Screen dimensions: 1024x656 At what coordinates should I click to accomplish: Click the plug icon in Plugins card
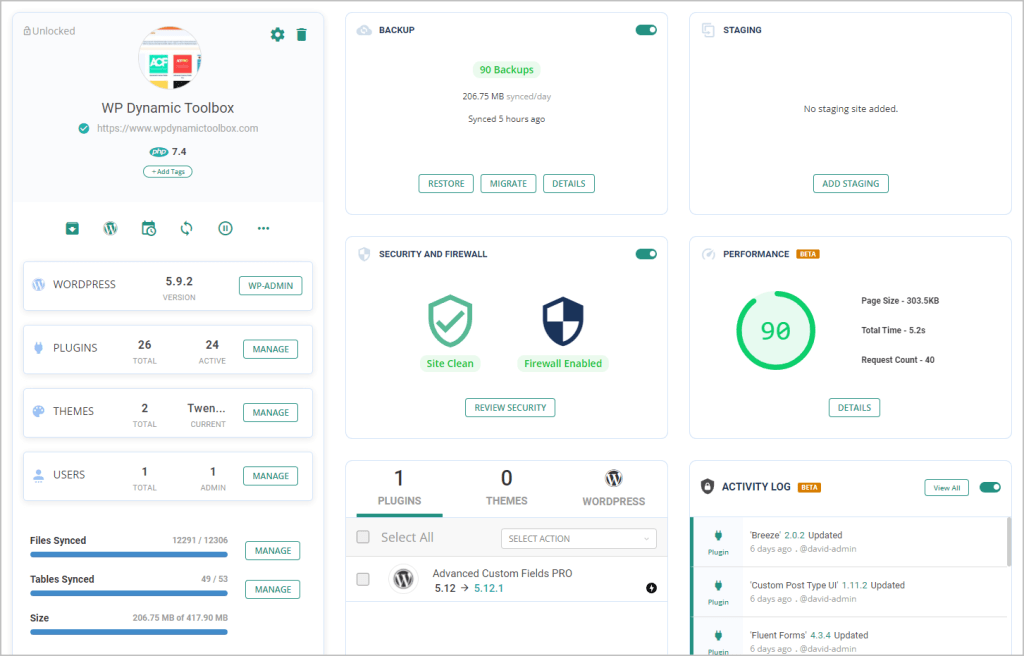[39, 348]
